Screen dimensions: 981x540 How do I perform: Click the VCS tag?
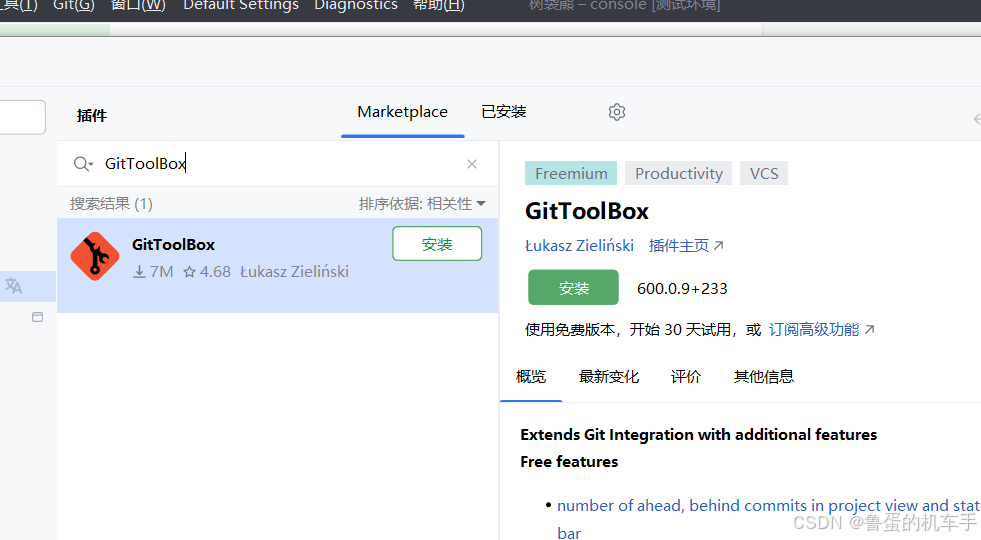tap(764, 173)
